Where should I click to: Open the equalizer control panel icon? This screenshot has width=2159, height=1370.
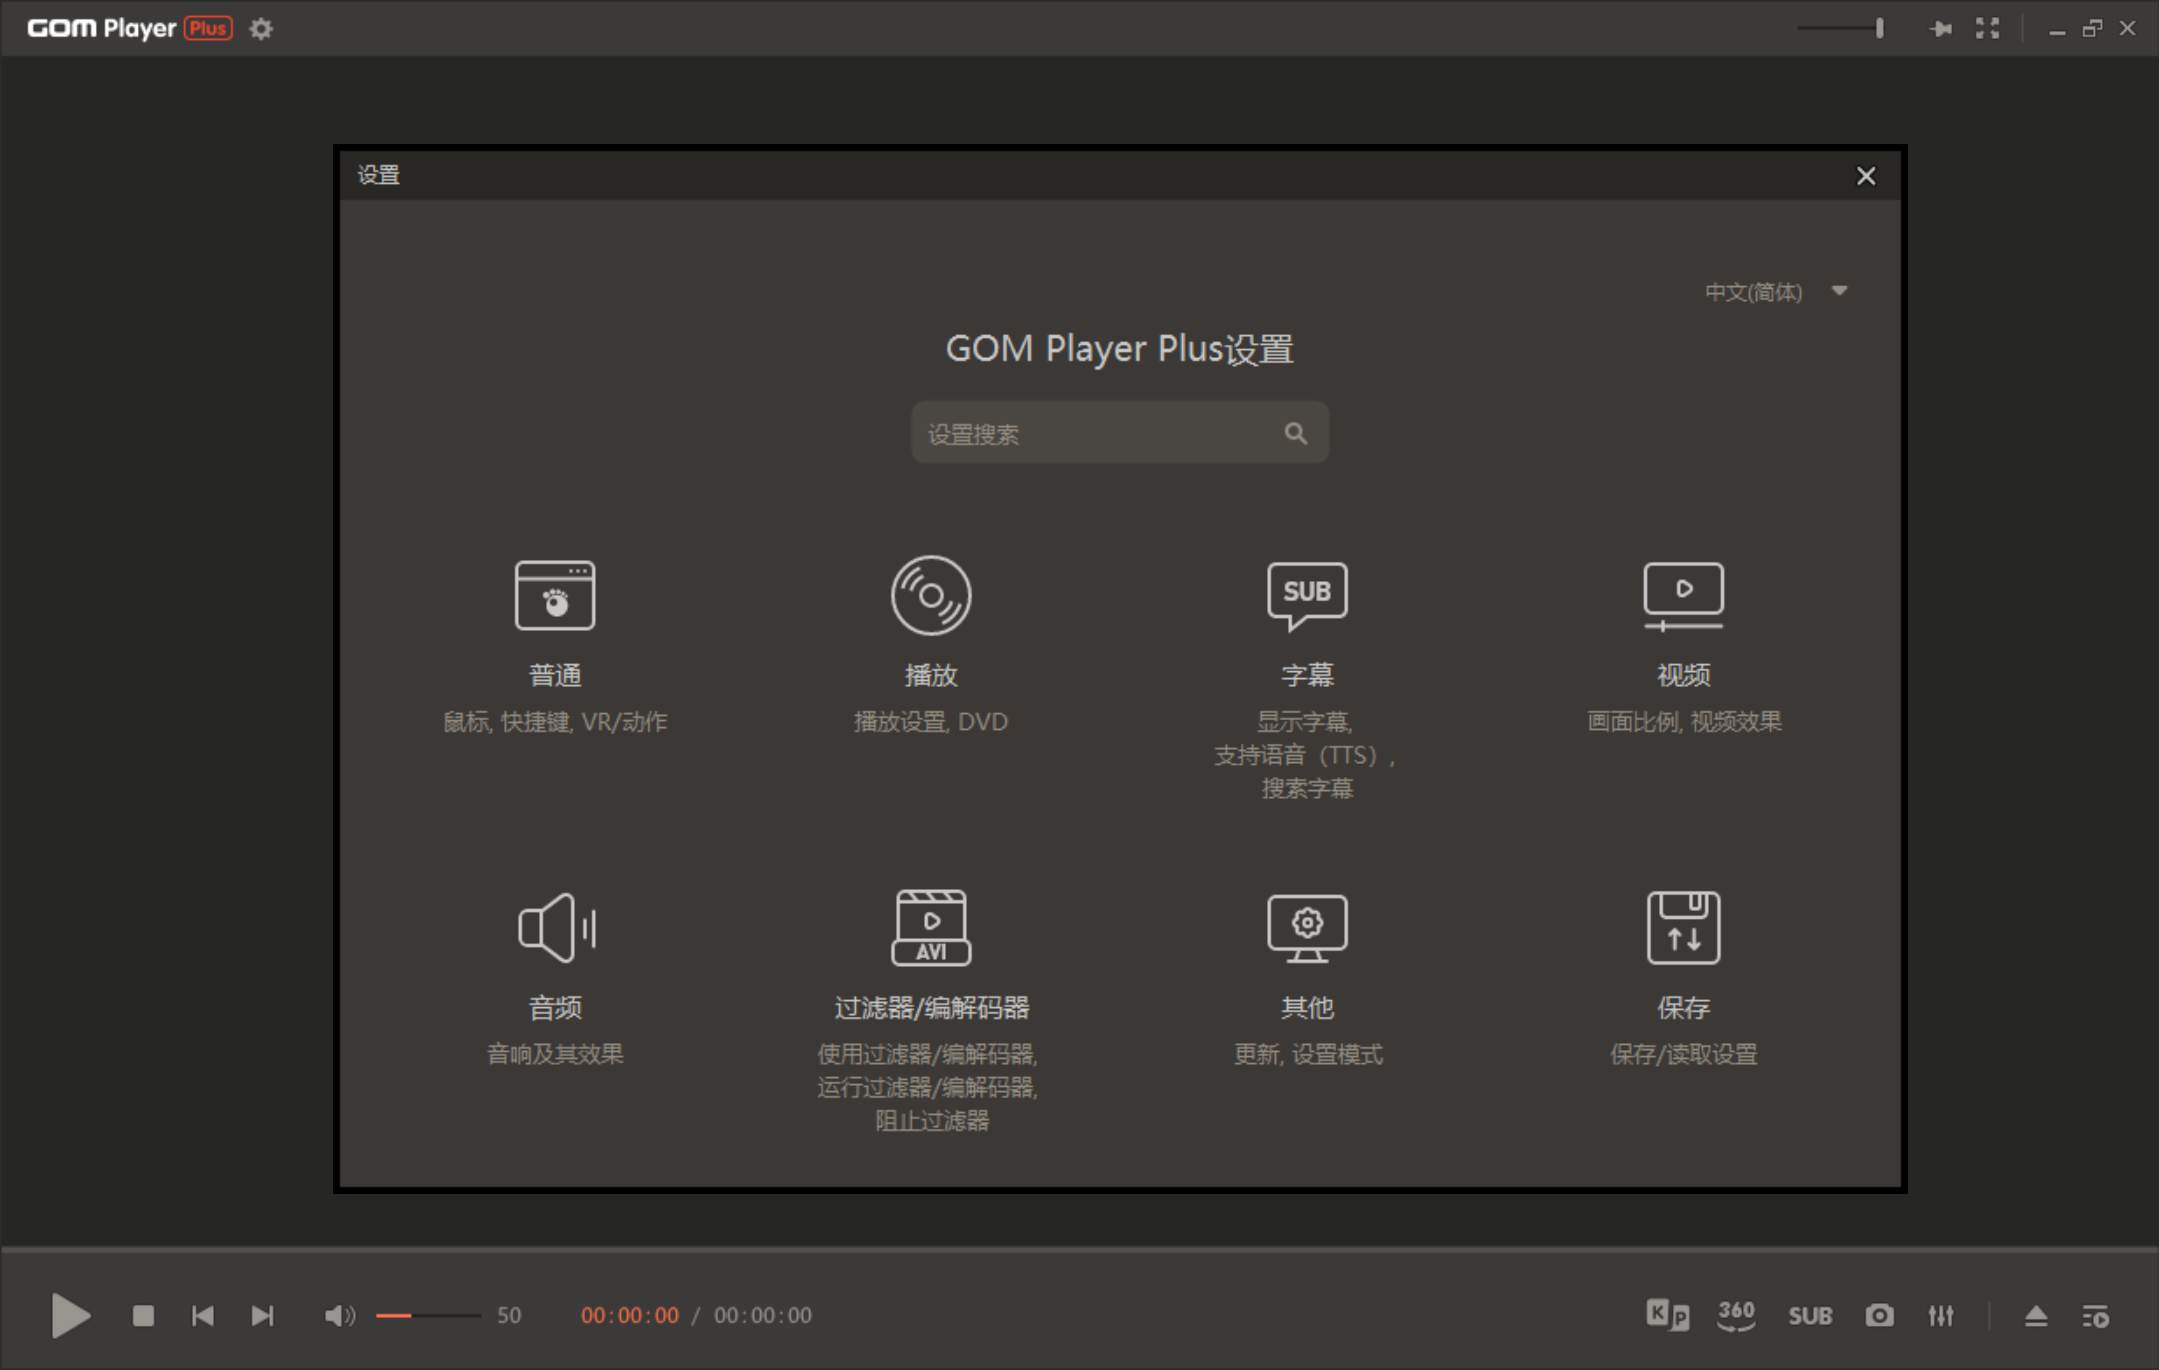[1941, 1316]
